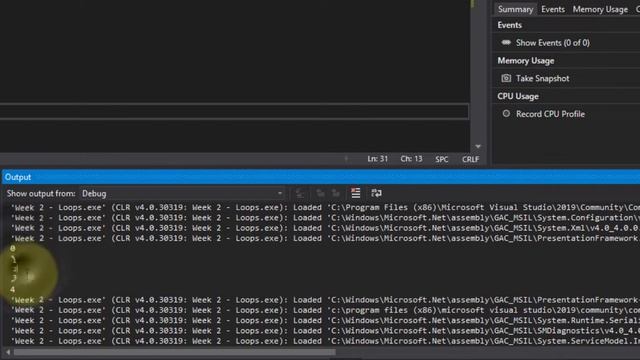Click output line loading System.ServiceModel
The height and width of the screenshot is (360, 640).
pyautogui.click(x=325, y=341)
